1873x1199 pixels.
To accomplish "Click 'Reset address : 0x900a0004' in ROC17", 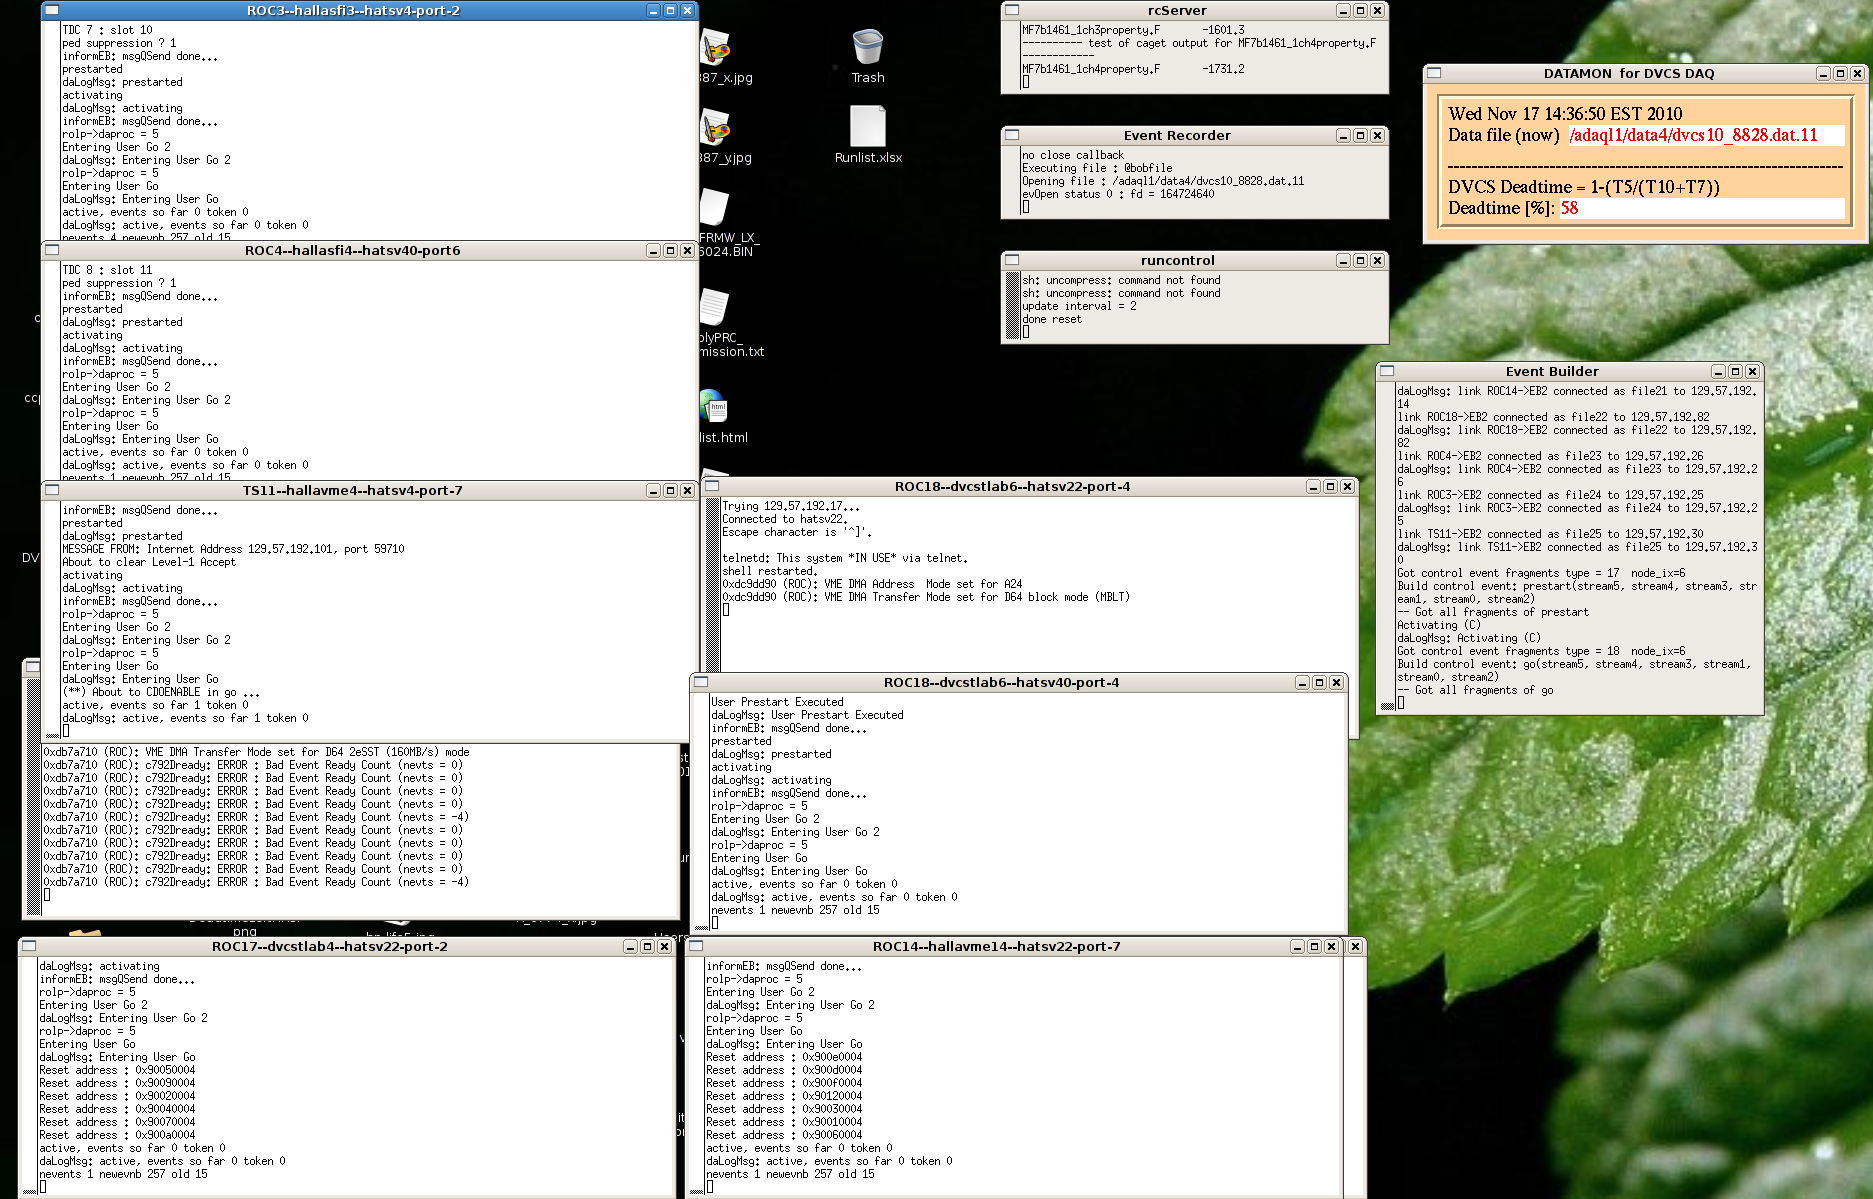I will pyautogui.click(x=117, y=1135).
